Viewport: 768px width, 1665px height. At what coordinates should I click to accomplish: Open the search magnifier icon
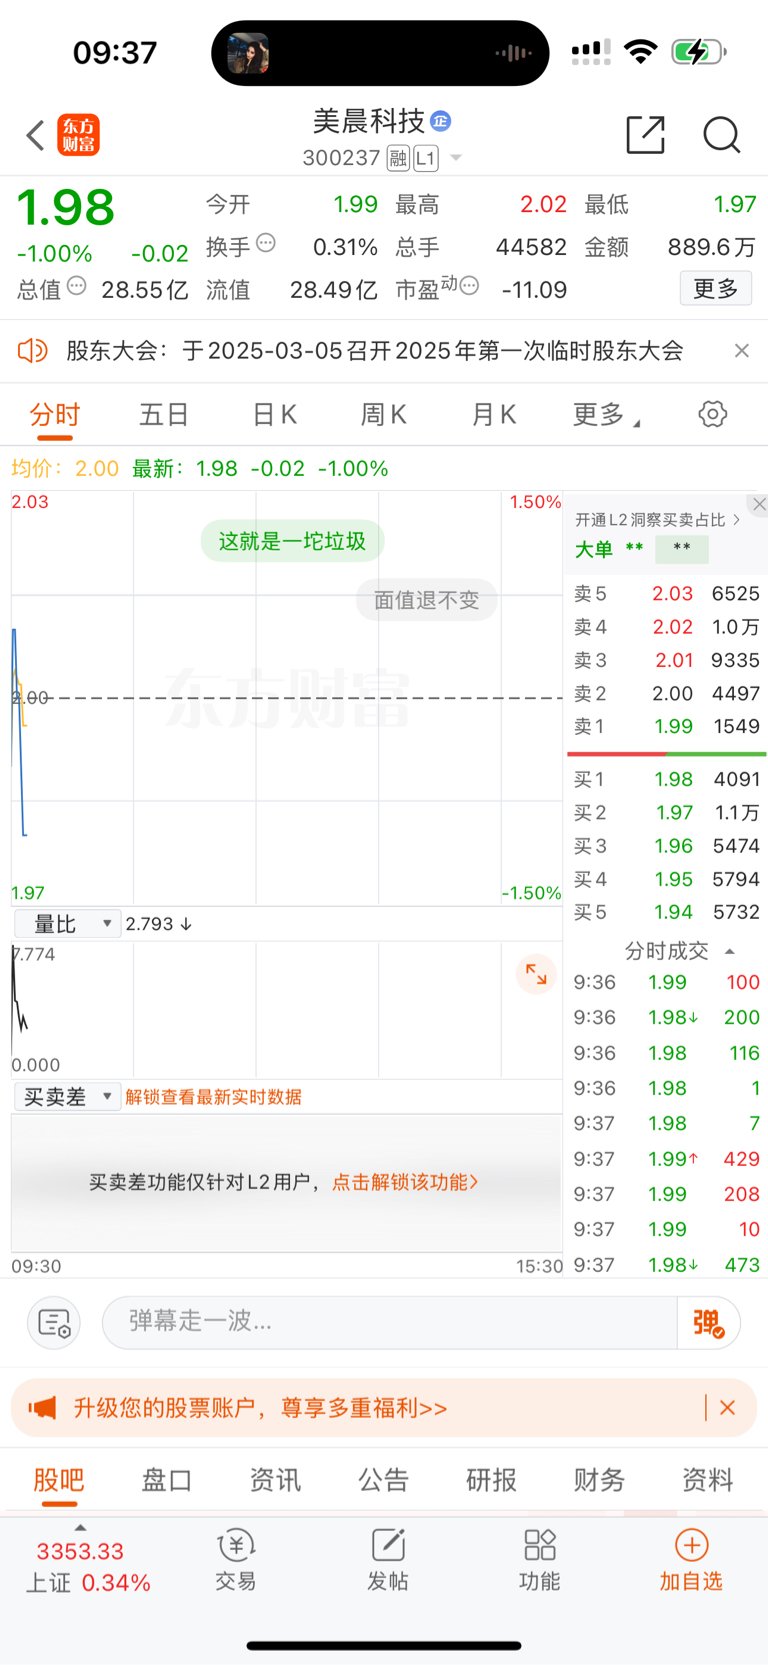click(x=721, y=134)
